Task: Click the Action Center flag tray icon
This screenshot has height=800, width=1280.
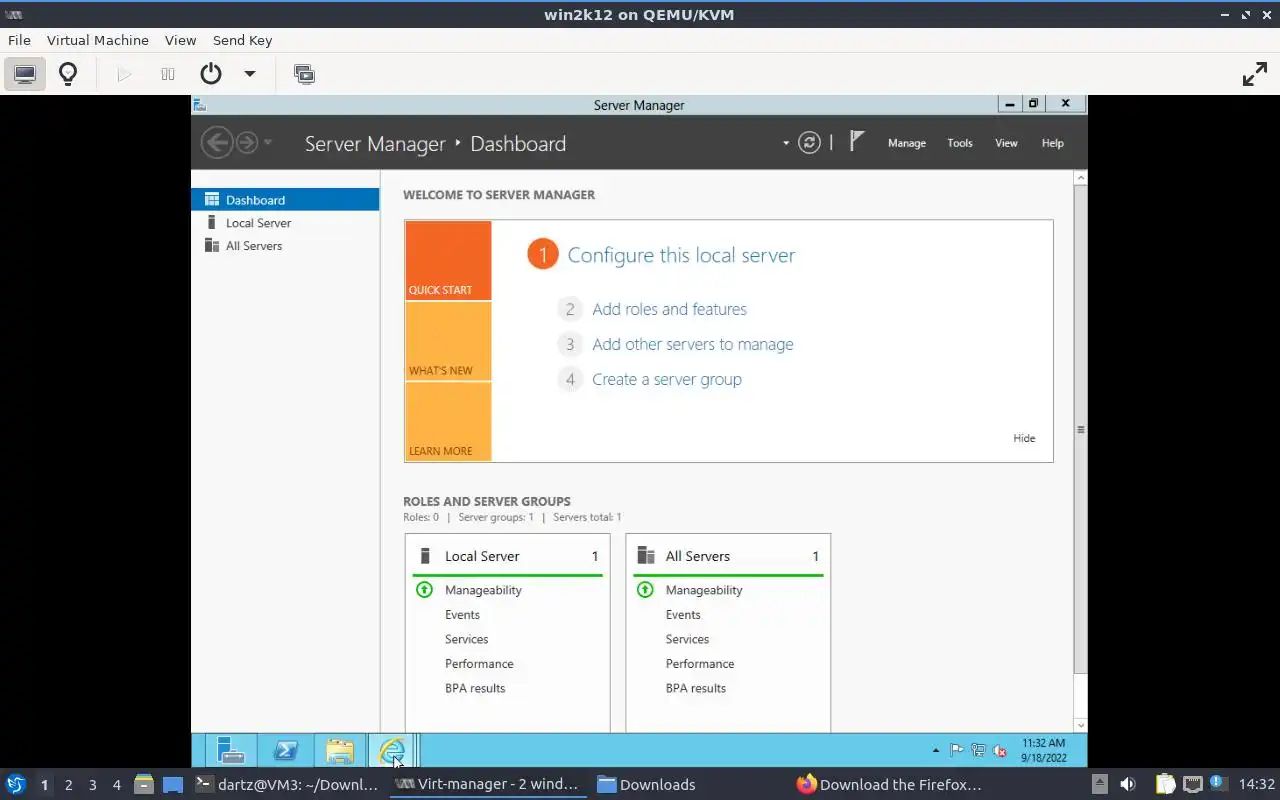Action: 957,750
